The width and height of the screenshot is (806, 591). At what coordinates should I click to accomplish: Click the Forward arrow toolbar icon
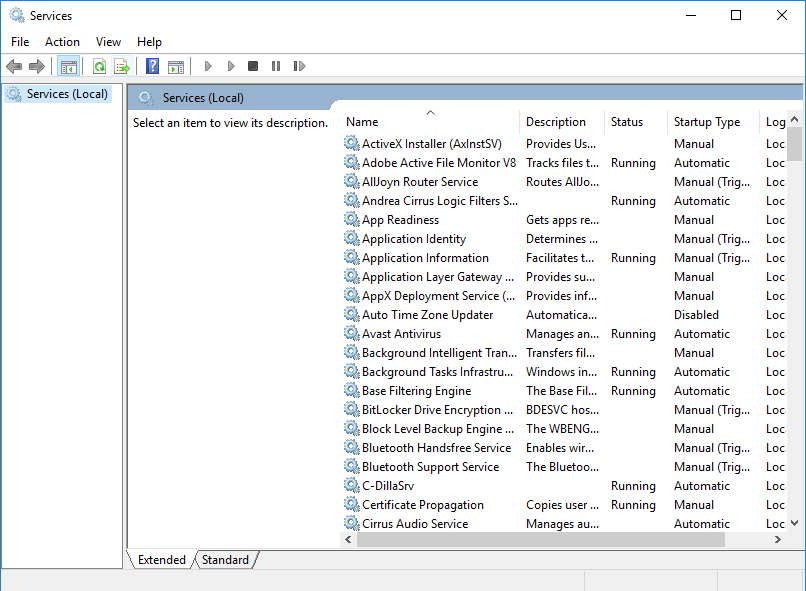[x=37, y=66]
